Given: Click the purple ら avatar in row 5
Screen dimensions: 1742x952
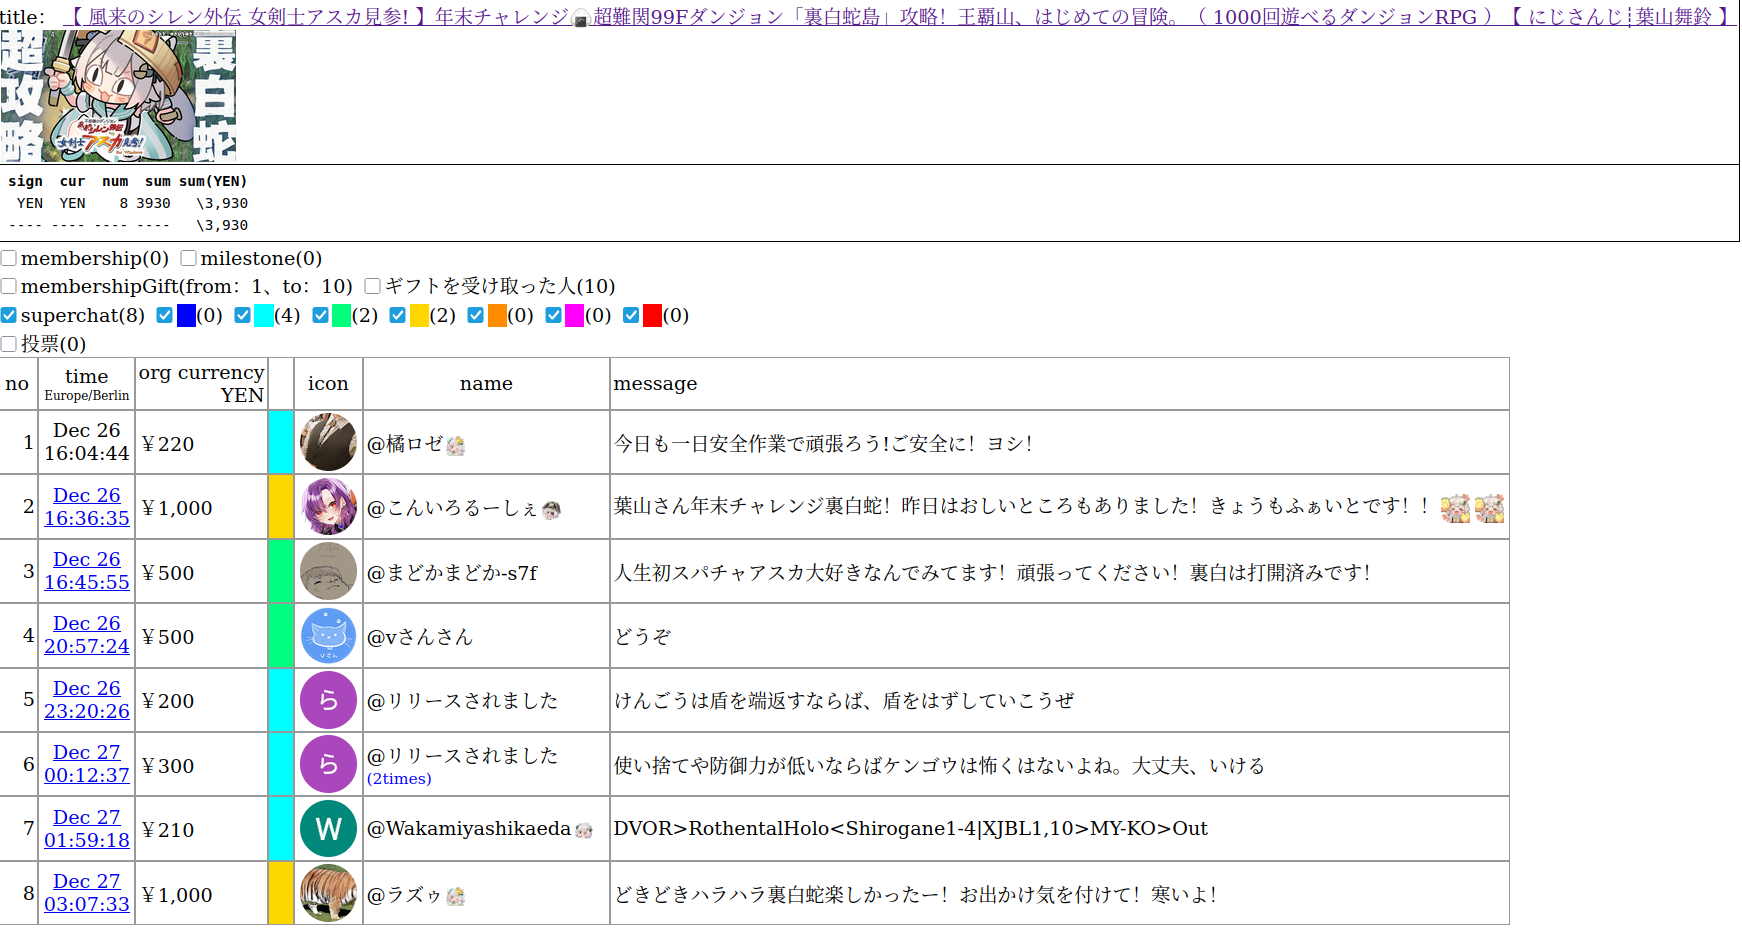Looking at the screenshot, I should click(328, 700).
